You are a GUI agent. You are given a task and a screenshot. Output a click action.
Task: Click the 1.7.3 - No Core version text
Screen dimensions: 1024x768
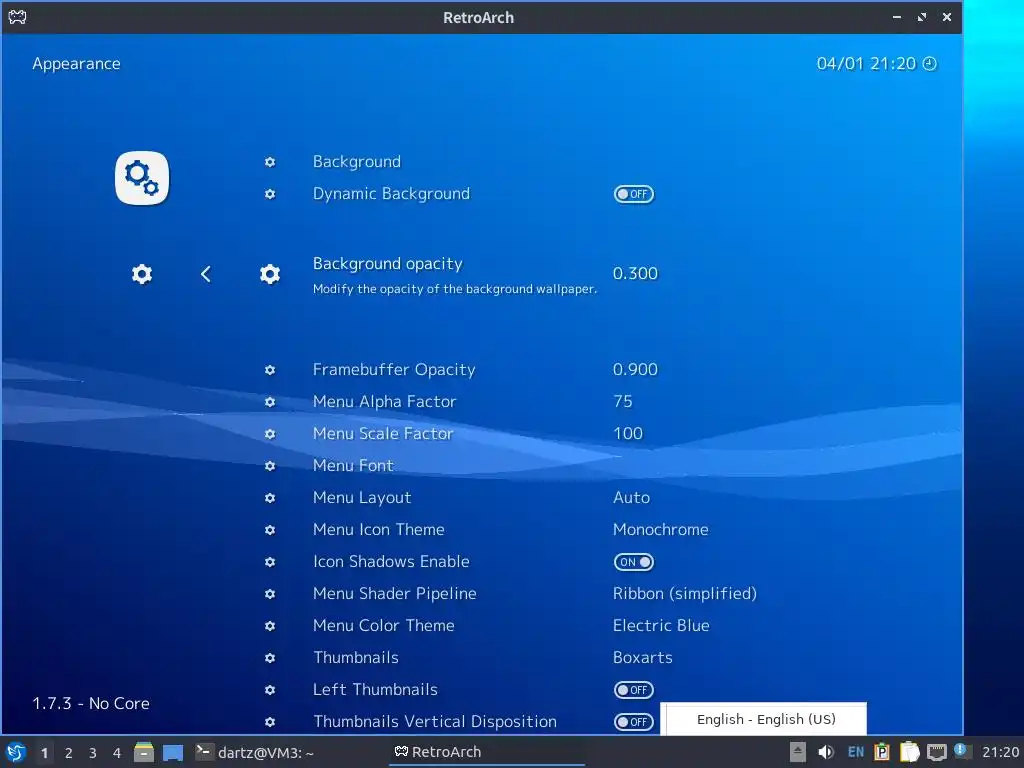91,703
